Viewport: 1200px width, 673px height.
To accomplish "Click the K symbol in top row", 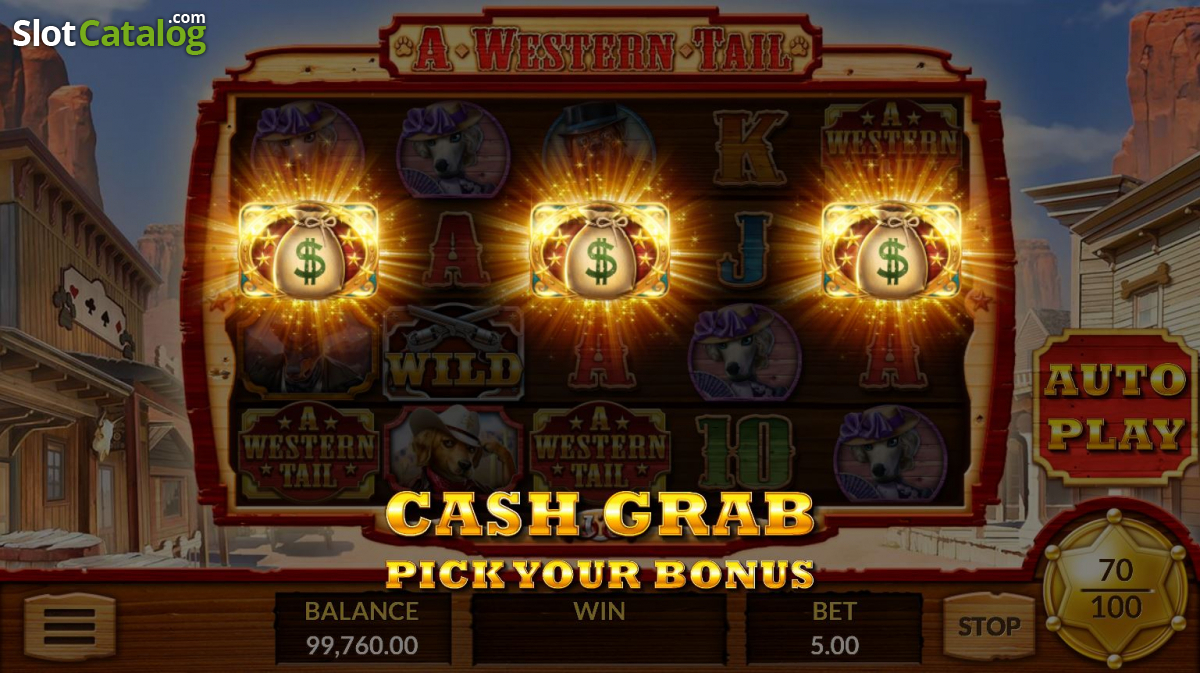I will [x=745, y=147].
